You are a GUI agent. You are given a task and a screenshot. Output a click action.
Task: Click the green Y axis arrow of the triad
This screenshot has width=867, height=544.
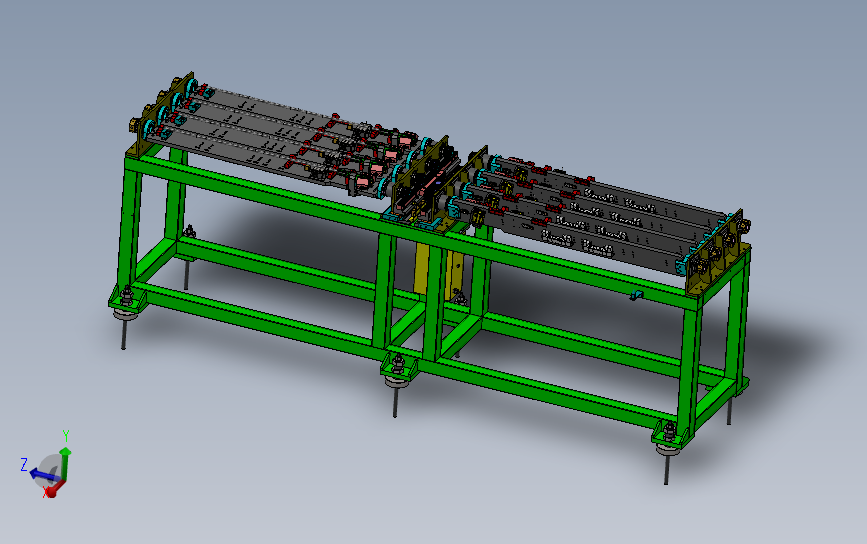[65, 463]
